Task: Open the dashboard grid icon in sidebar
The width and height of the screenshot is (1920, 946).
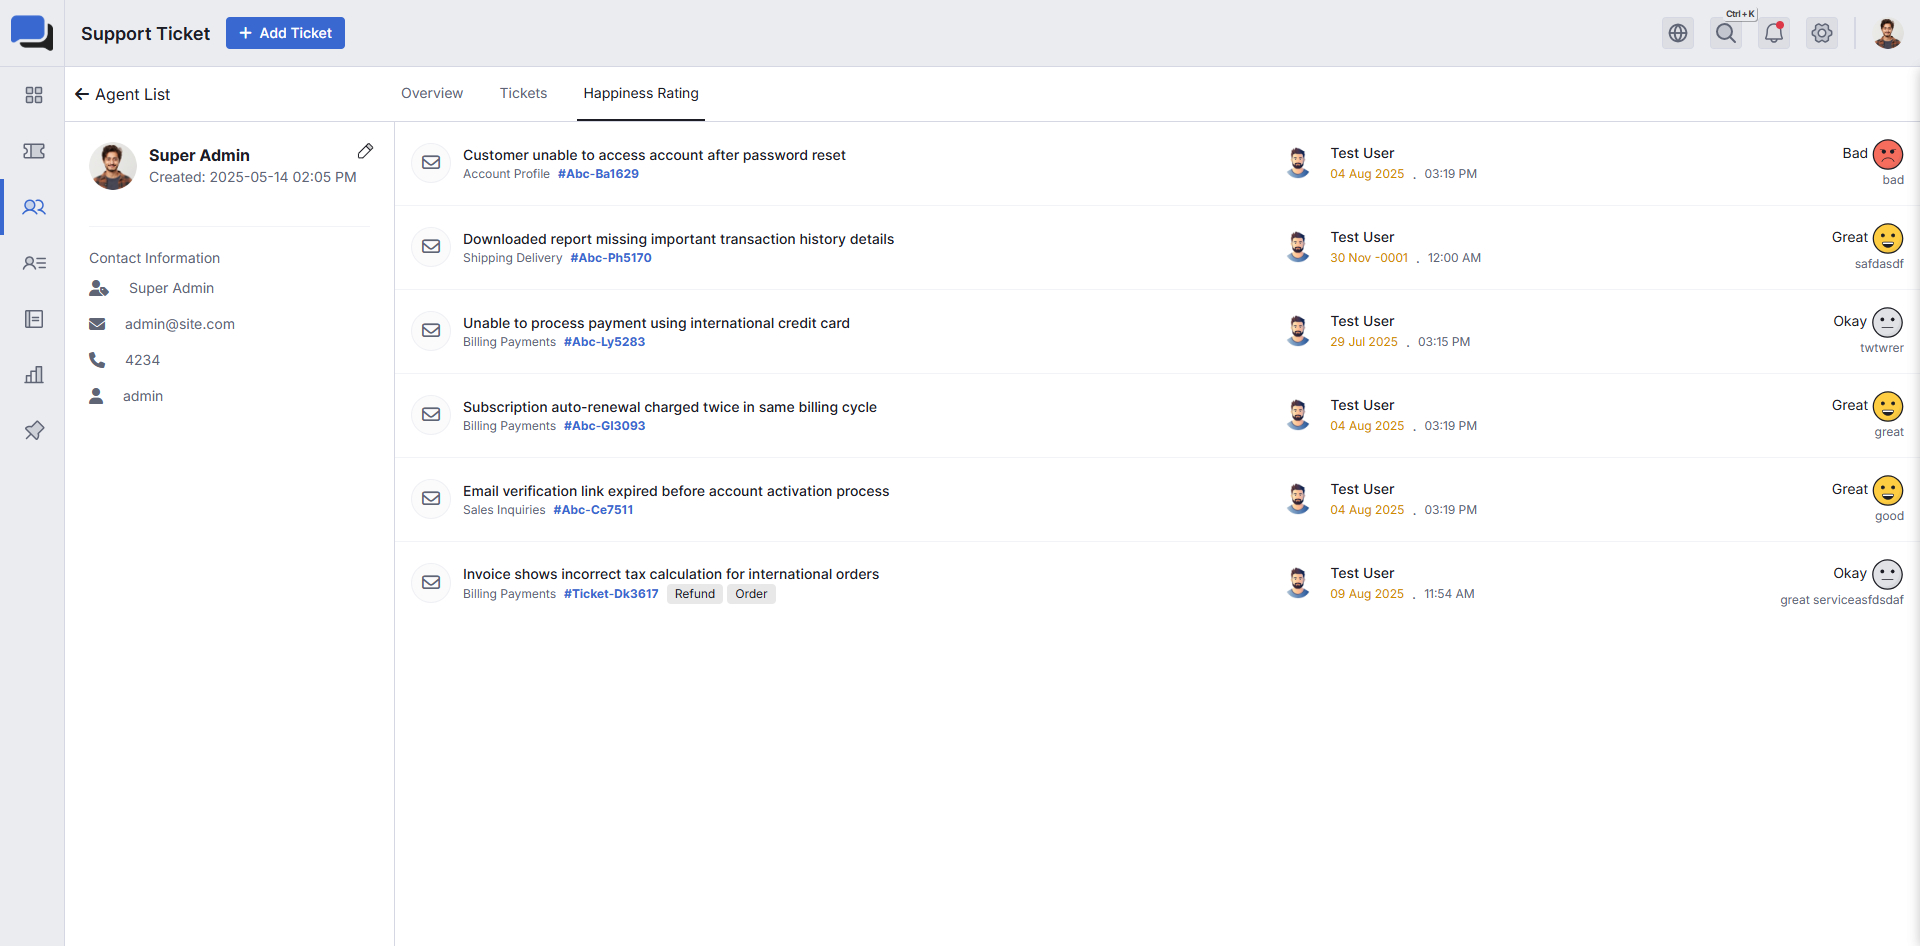Action: click(x=34, y=95)
